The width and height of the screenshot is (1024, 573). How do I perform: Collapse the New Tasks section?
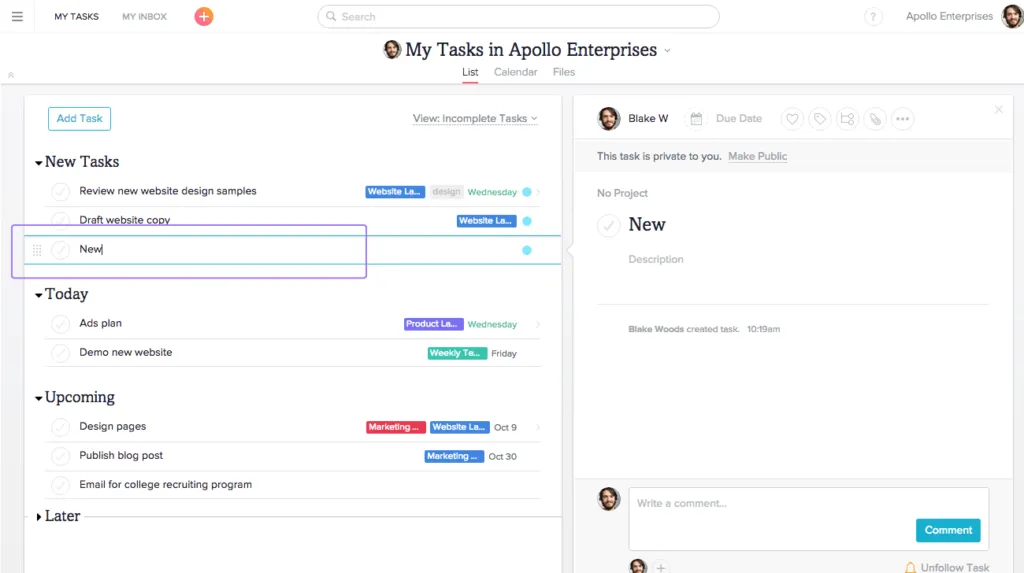pyautogui.click(x=39, y=163)
